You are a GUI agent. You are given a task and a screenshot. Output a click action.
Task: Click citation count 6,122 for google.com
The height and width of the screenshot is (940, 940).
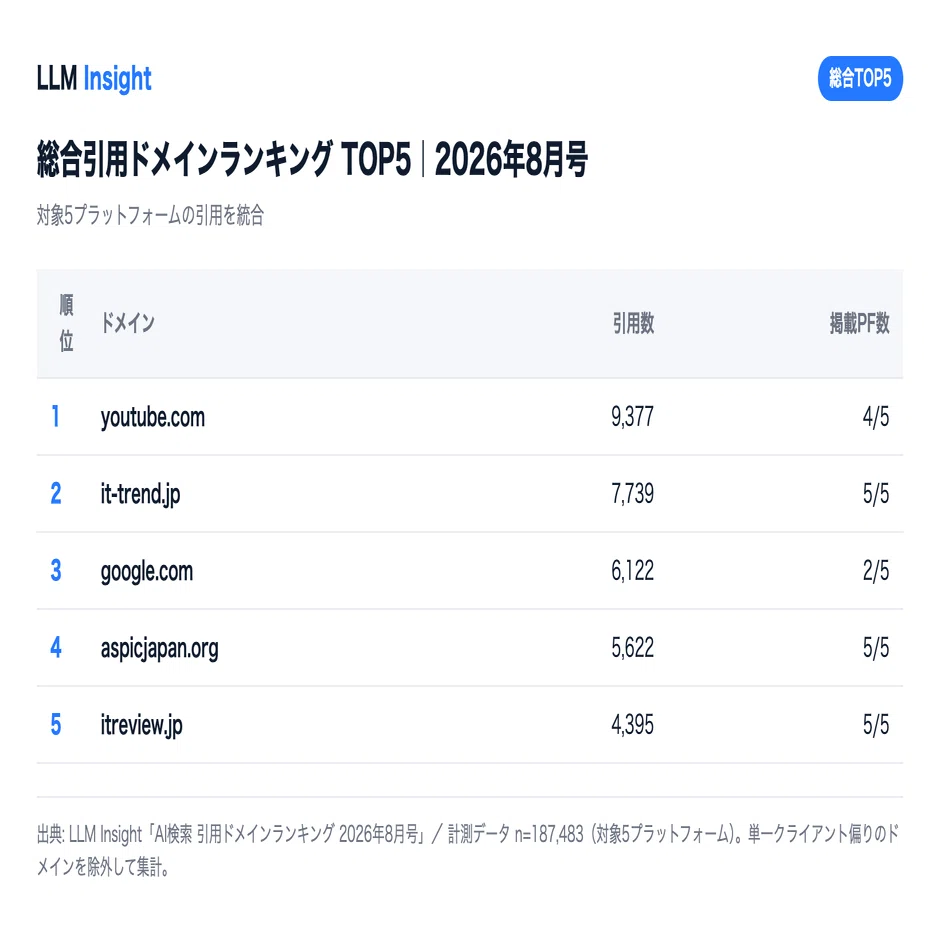coord(632,571)
